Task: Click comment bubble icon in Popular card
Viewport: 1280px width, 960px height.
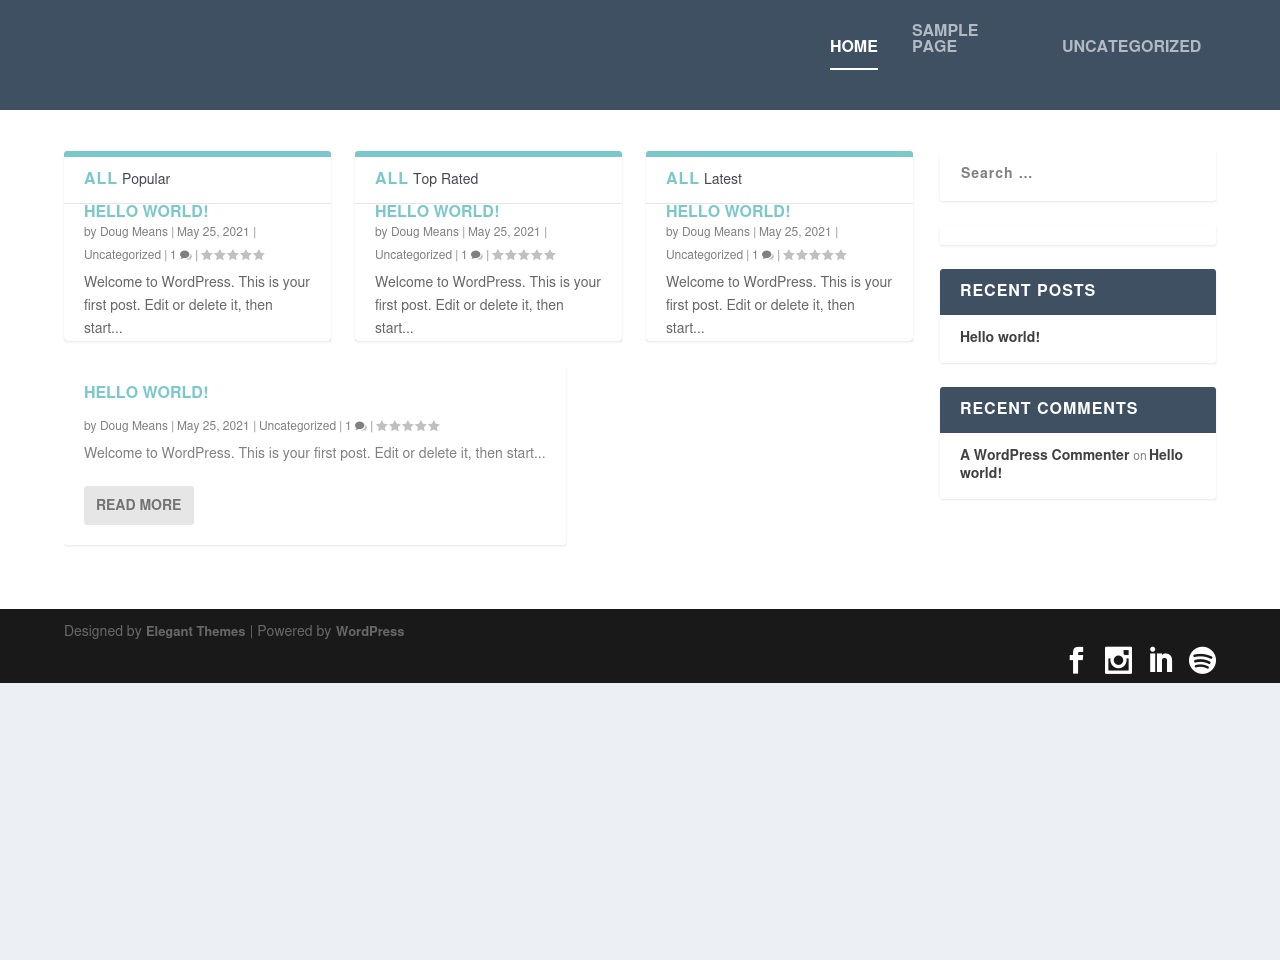Action: (x=185, y=255)
